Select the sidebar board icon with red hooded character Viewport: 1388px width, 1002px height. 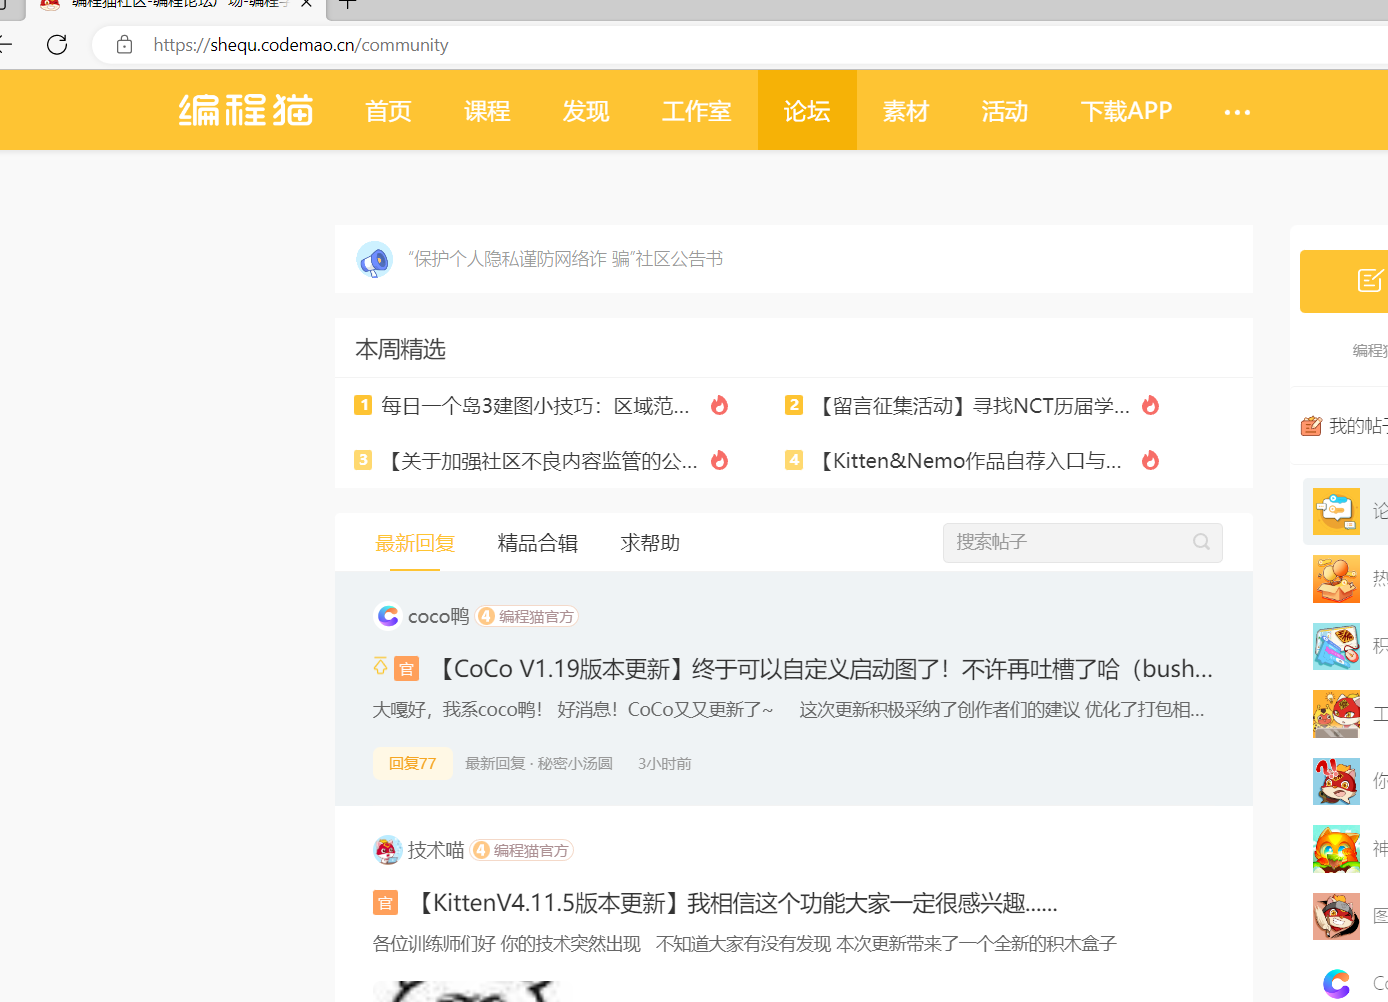click(1336, 916)
